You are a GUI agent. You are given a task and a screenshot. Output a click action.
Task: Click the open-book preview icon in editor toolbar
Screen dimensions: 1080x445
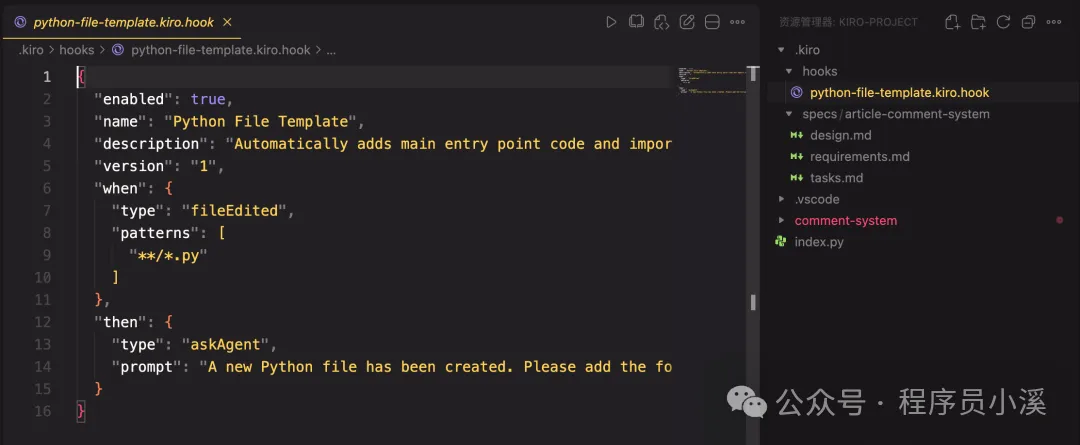[x=636, y=22]
